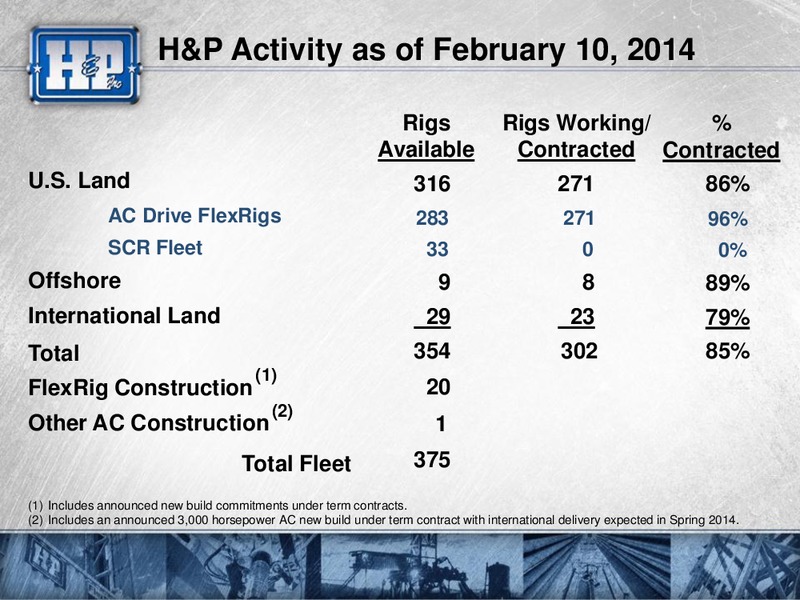The image size is (800, 600).
Task: Click Total percent contracted 85%
Action: tap(727, 351)
